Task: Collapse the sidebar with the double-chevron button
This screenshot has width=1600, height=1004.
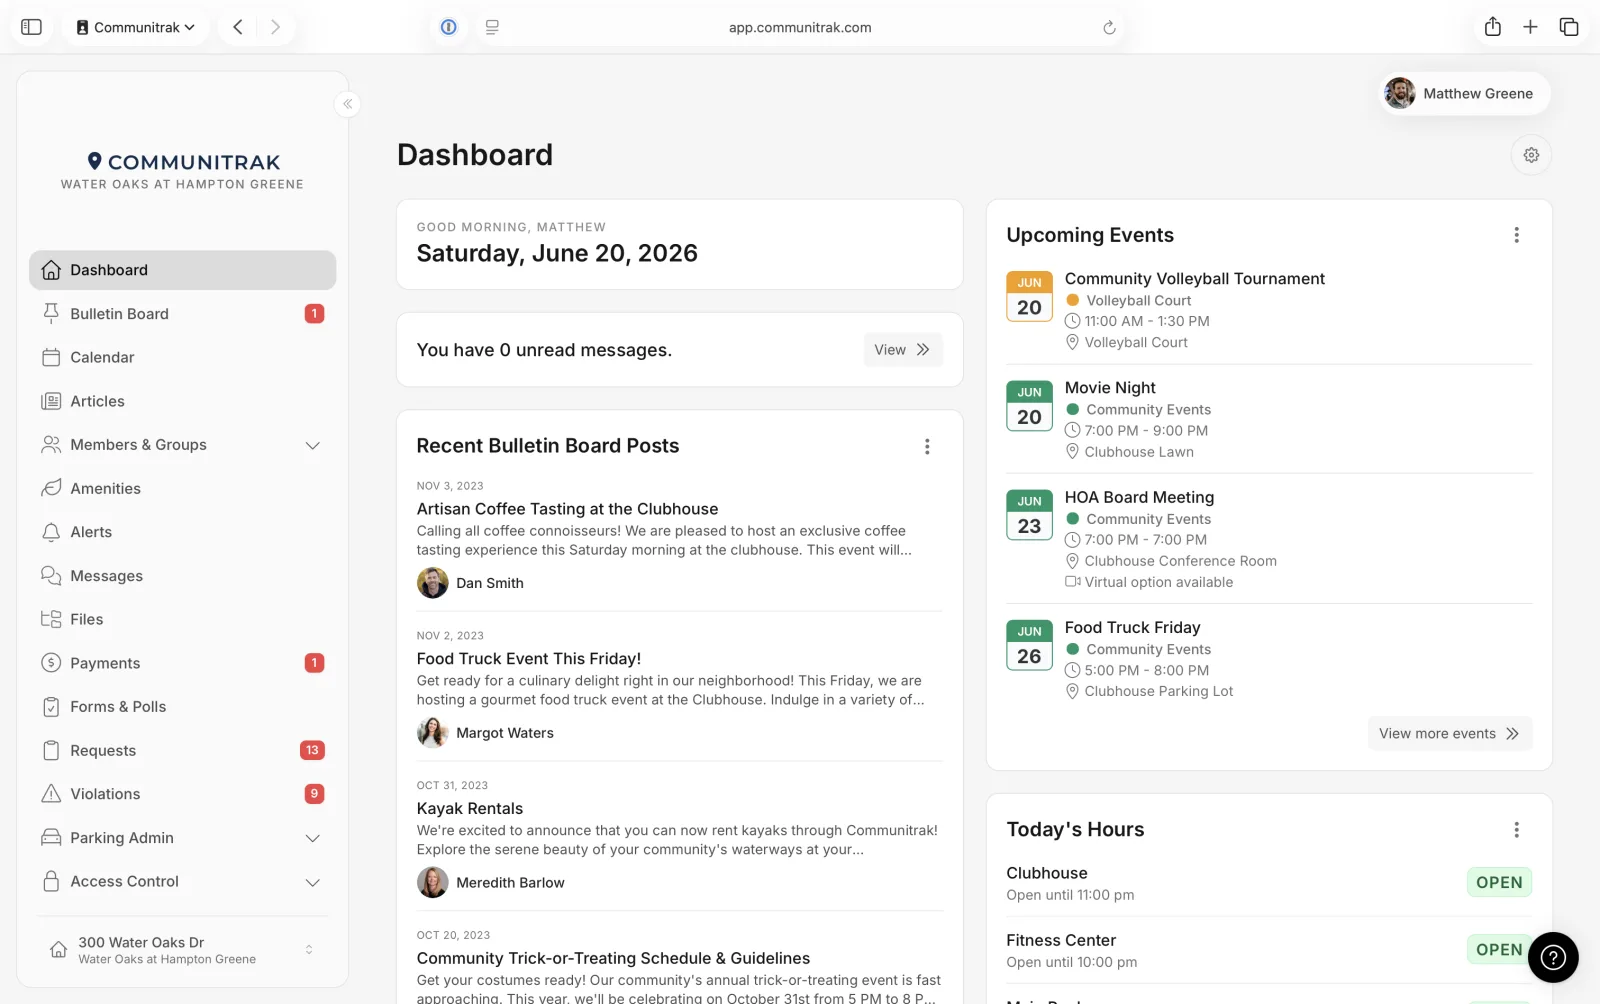Action: pyautogui.click(x=347, y=104)
